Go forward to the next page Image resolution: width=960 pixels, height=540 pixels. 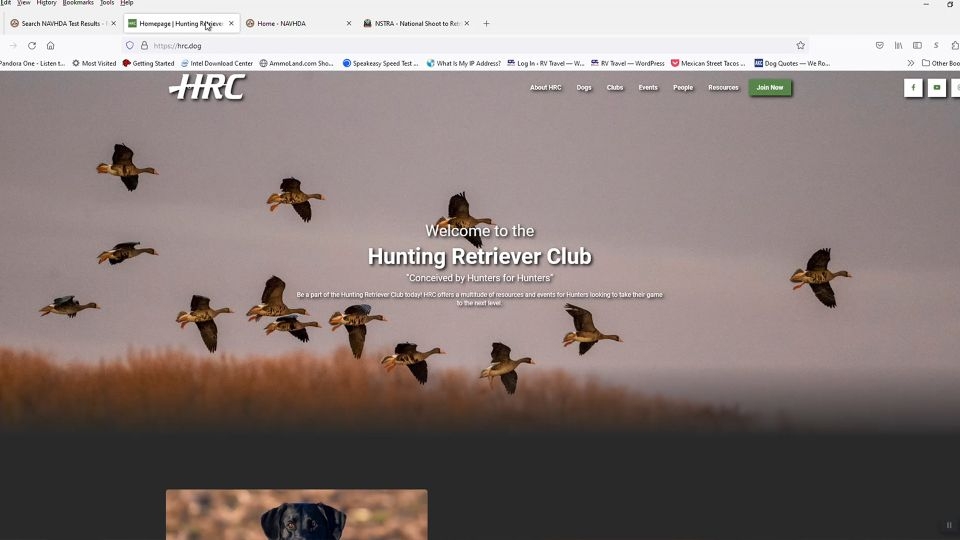[x=13, y=45]
